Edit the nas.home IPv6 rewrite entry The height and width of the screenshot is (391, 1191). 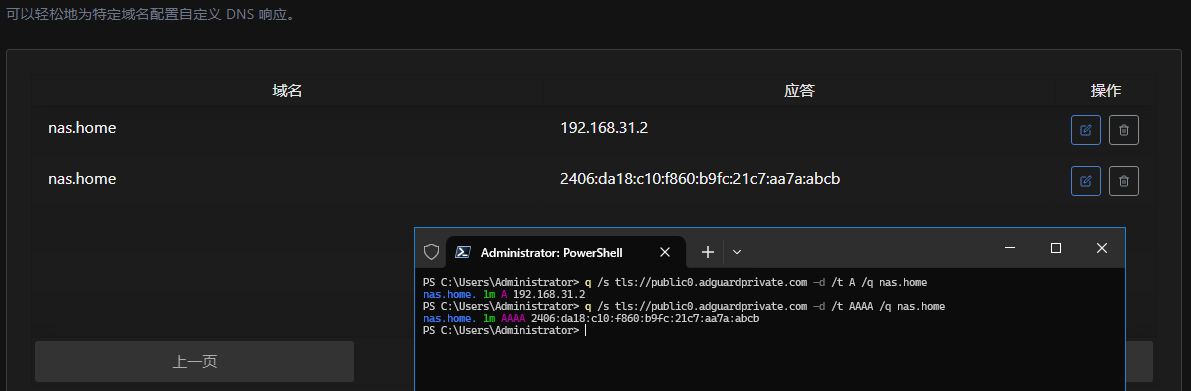point(1085,181)
